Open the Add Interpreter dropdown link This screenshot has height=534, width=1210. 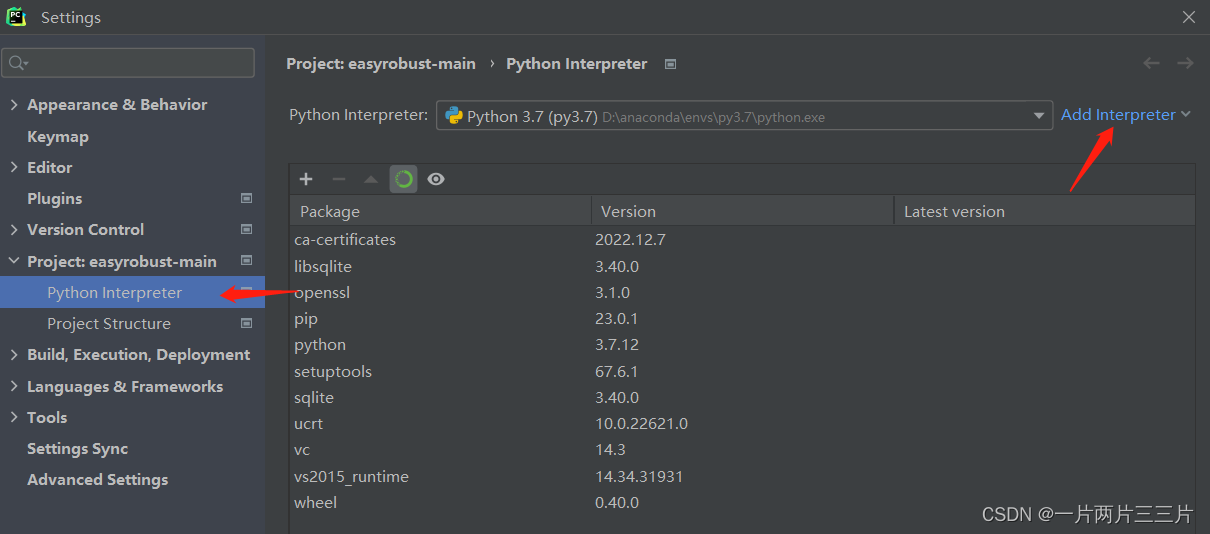[1126, 115]
